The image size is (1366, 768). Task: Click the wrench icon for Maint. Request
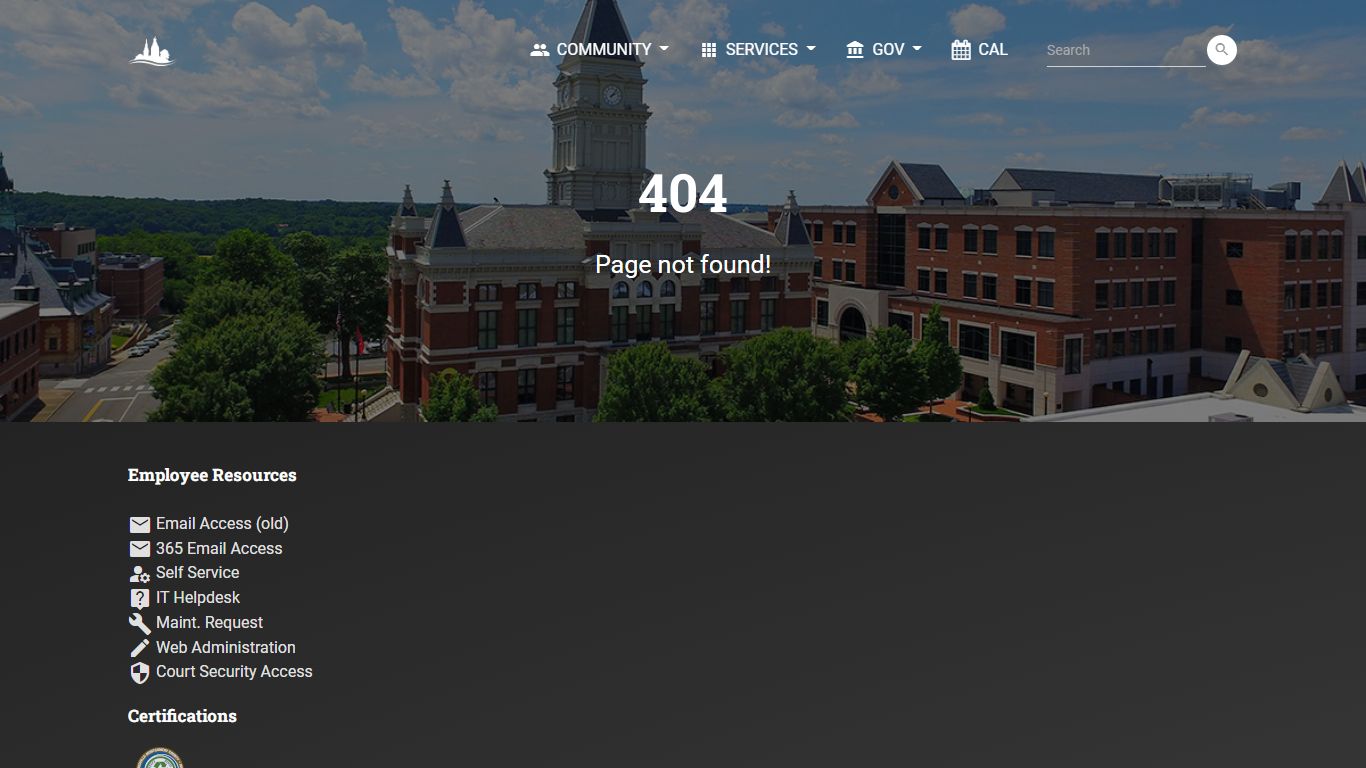pos(140,623)
